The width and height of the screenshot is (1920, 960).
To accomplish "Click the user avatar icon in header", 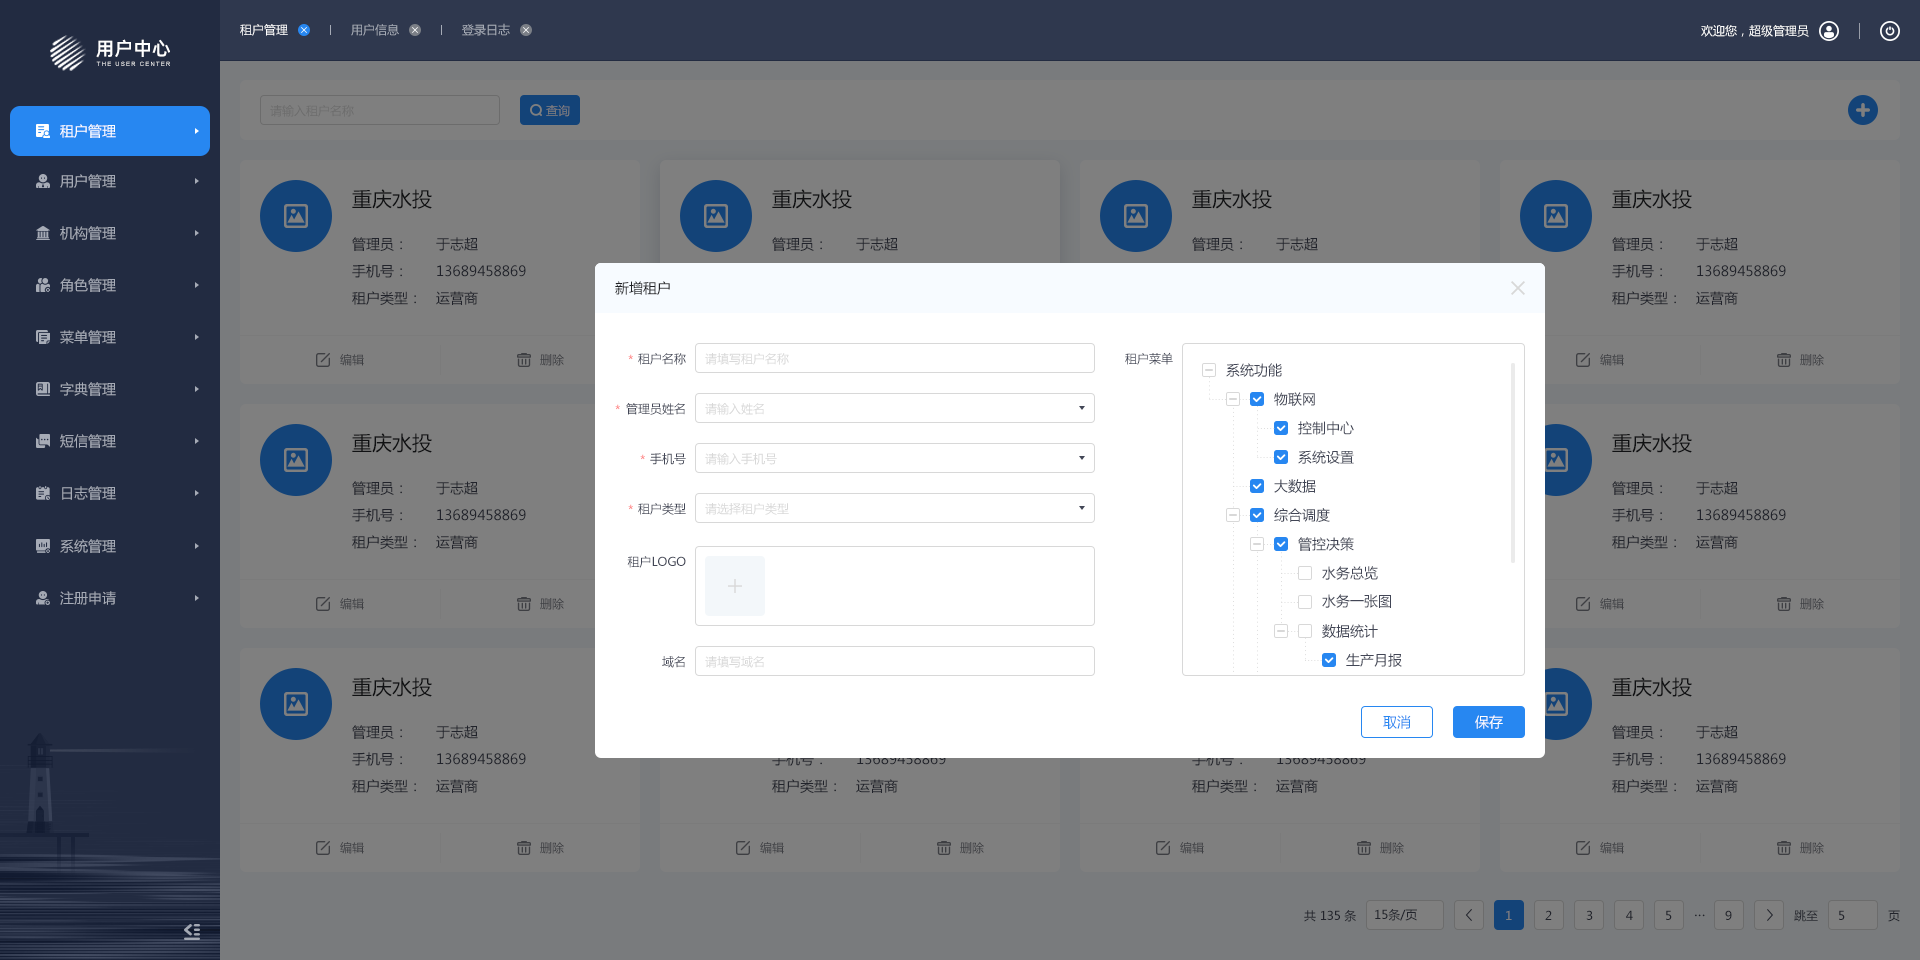I will pyautogui.click(x=1829, y=31).
